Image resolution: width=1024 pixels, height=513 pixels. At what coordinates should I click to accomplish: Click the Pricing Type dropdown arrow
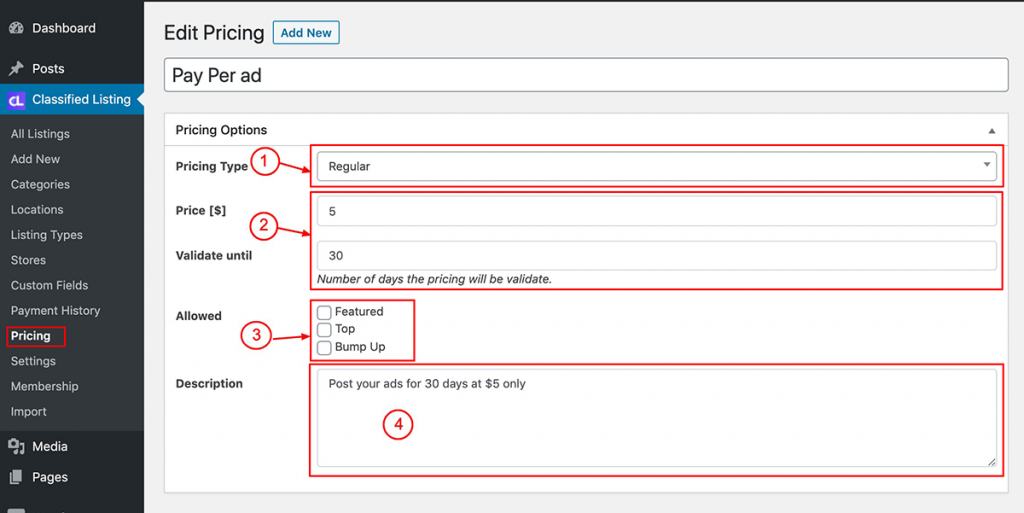987,165
